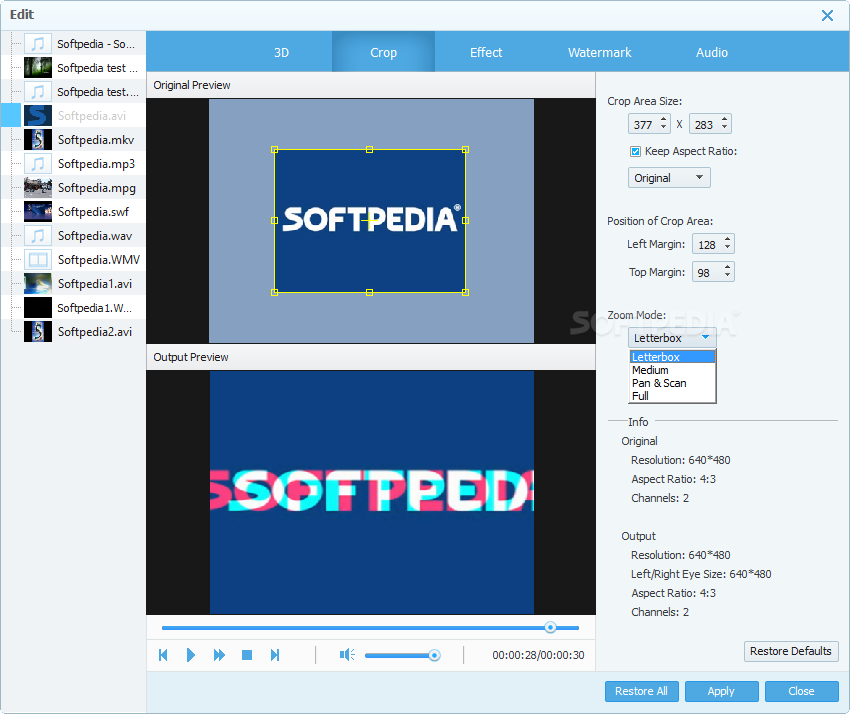The height and width of the screenshot is (714, 850).
Task: Click the Softpedia.WMV film icon
Action: click(x=38, y=260)
